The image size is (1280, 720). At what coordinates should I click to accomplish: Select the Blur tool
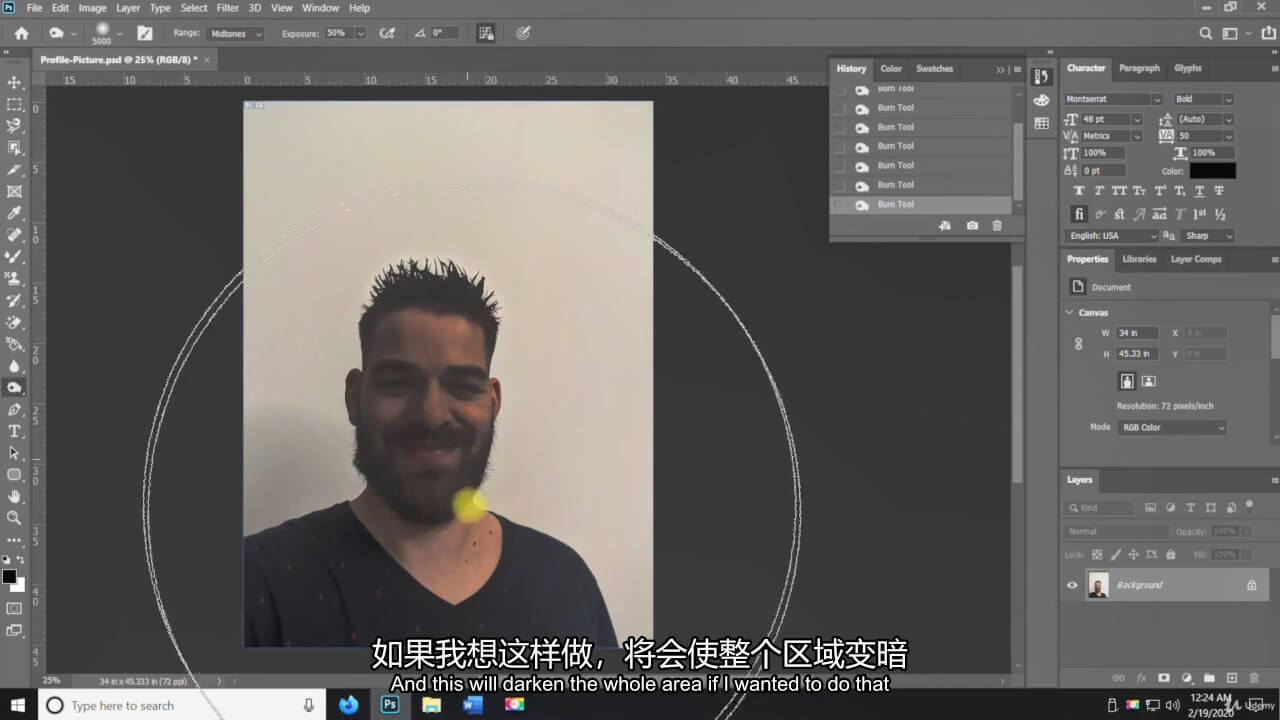(x=14, y=366)
